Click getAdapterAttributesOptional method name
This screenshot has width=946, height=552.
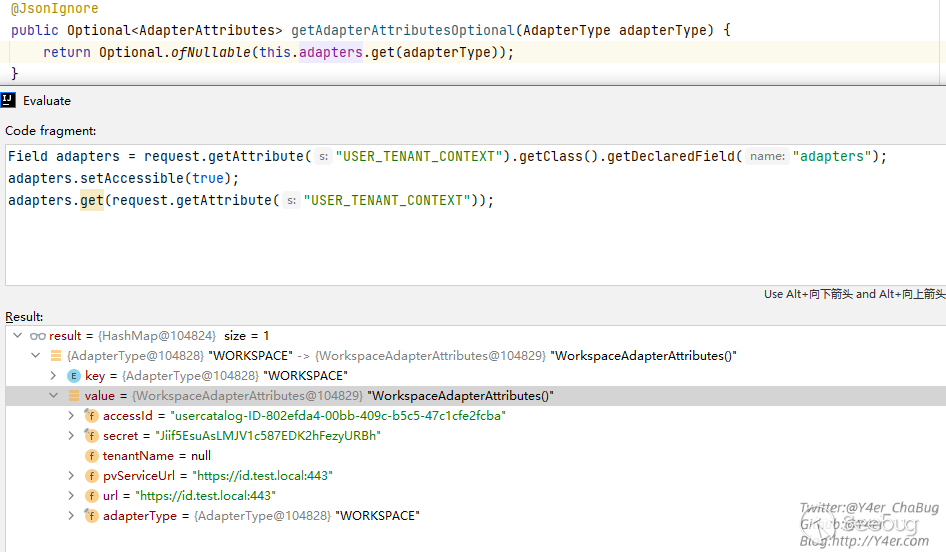(x=402, y=30)
